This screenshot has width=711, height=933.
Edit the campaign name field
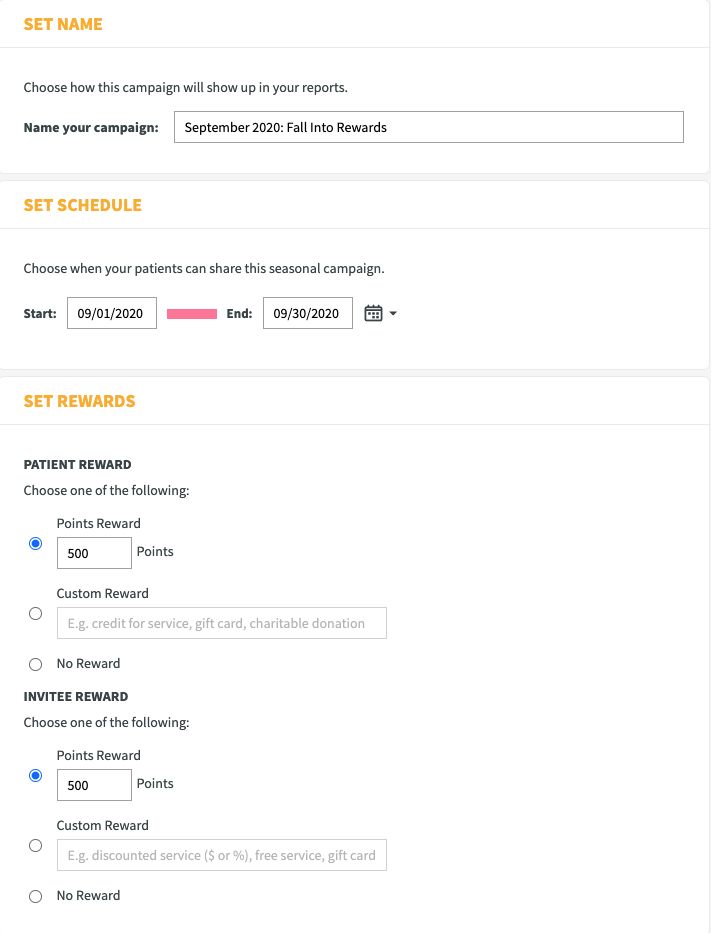[x=428, y=127]
